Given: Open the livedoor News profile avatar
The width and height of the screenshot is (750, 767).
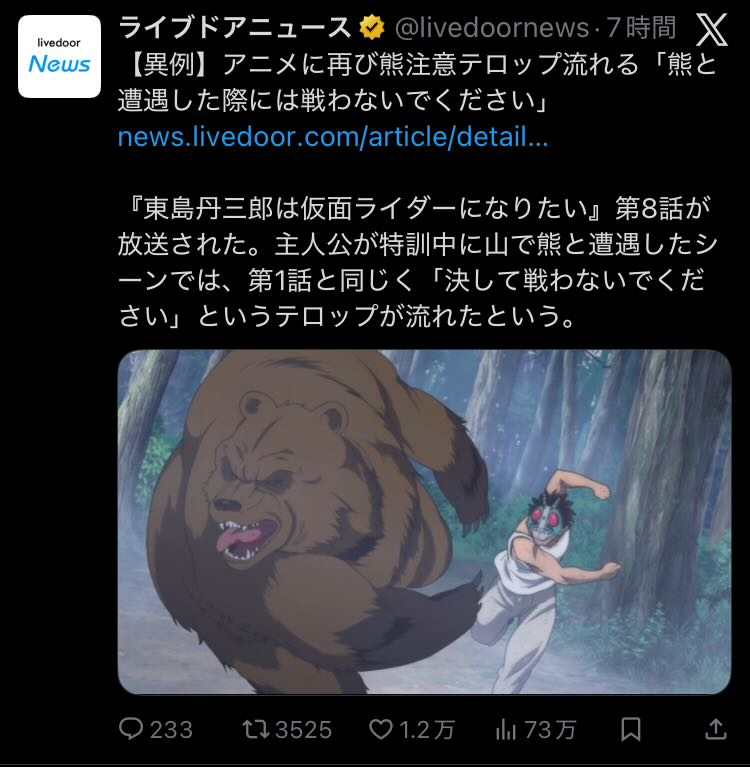Looking at the screenshot, I should click(59, 56).
